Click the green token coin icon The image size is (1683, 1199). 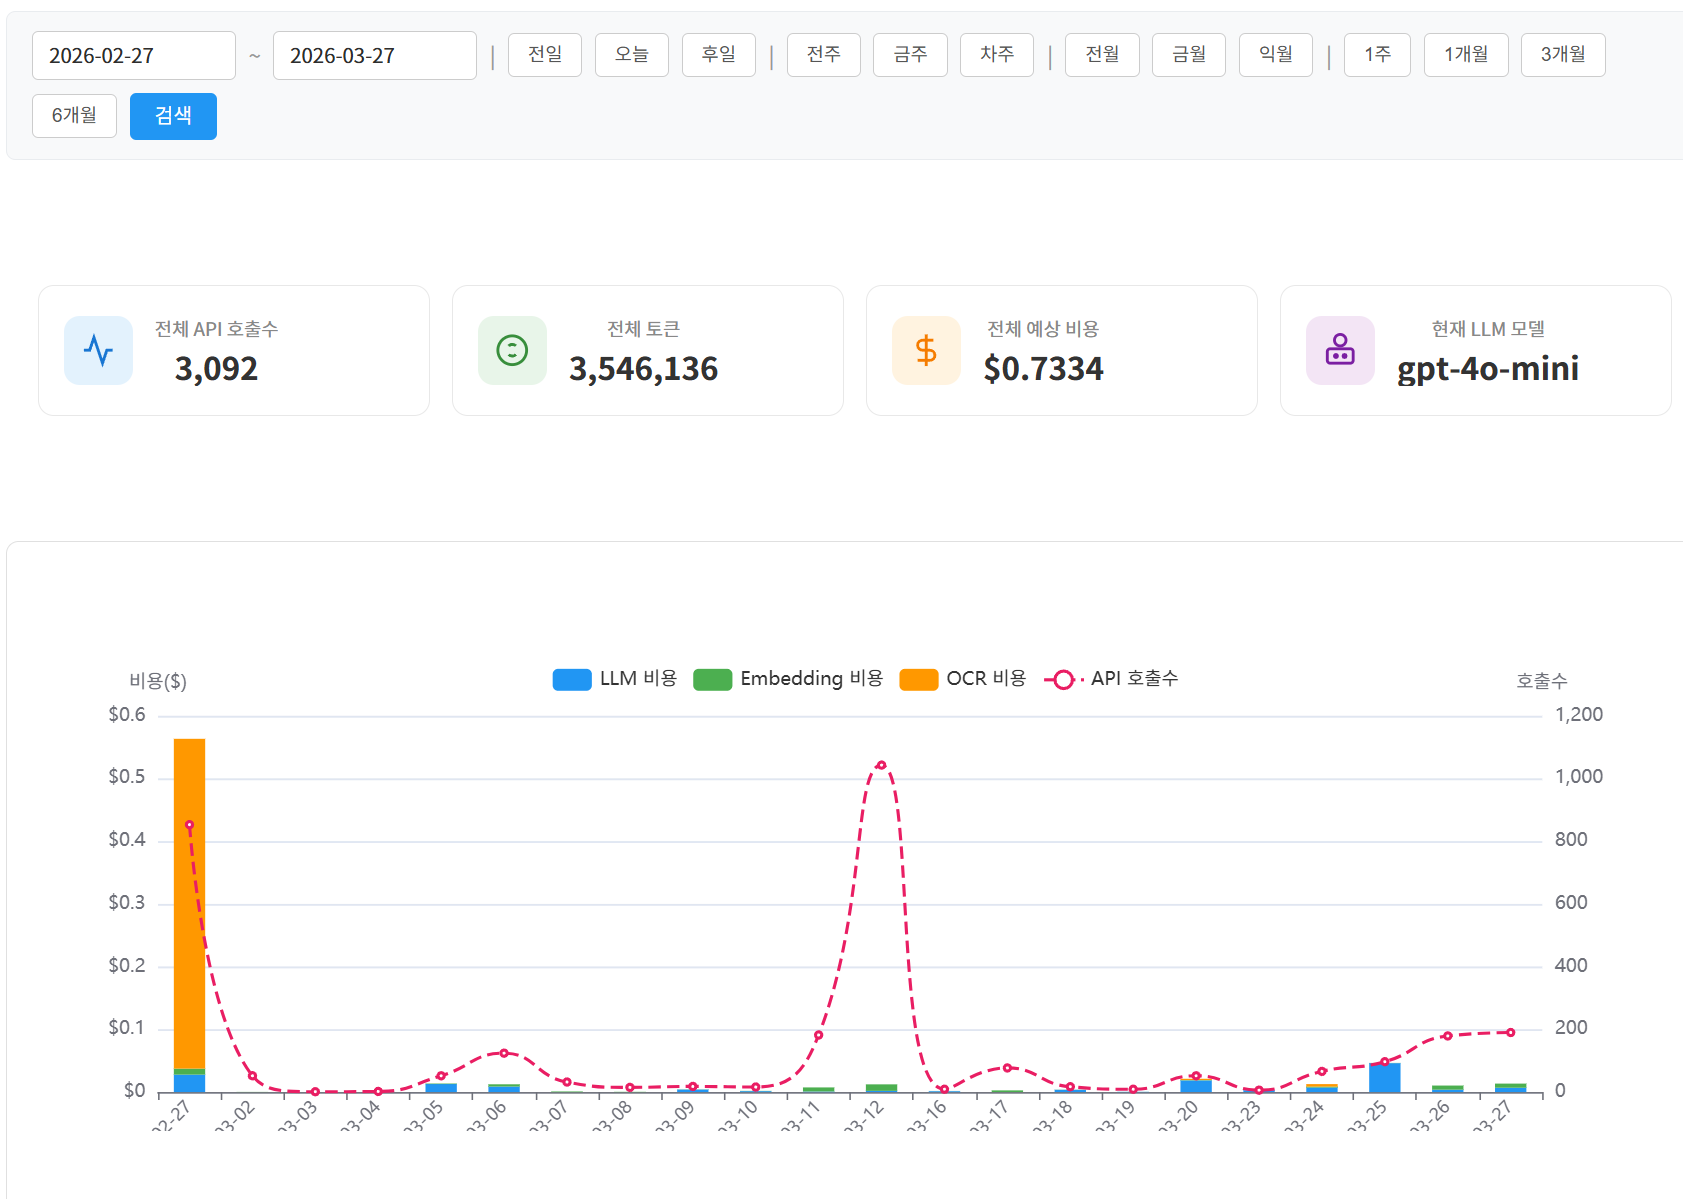[512, 351]
